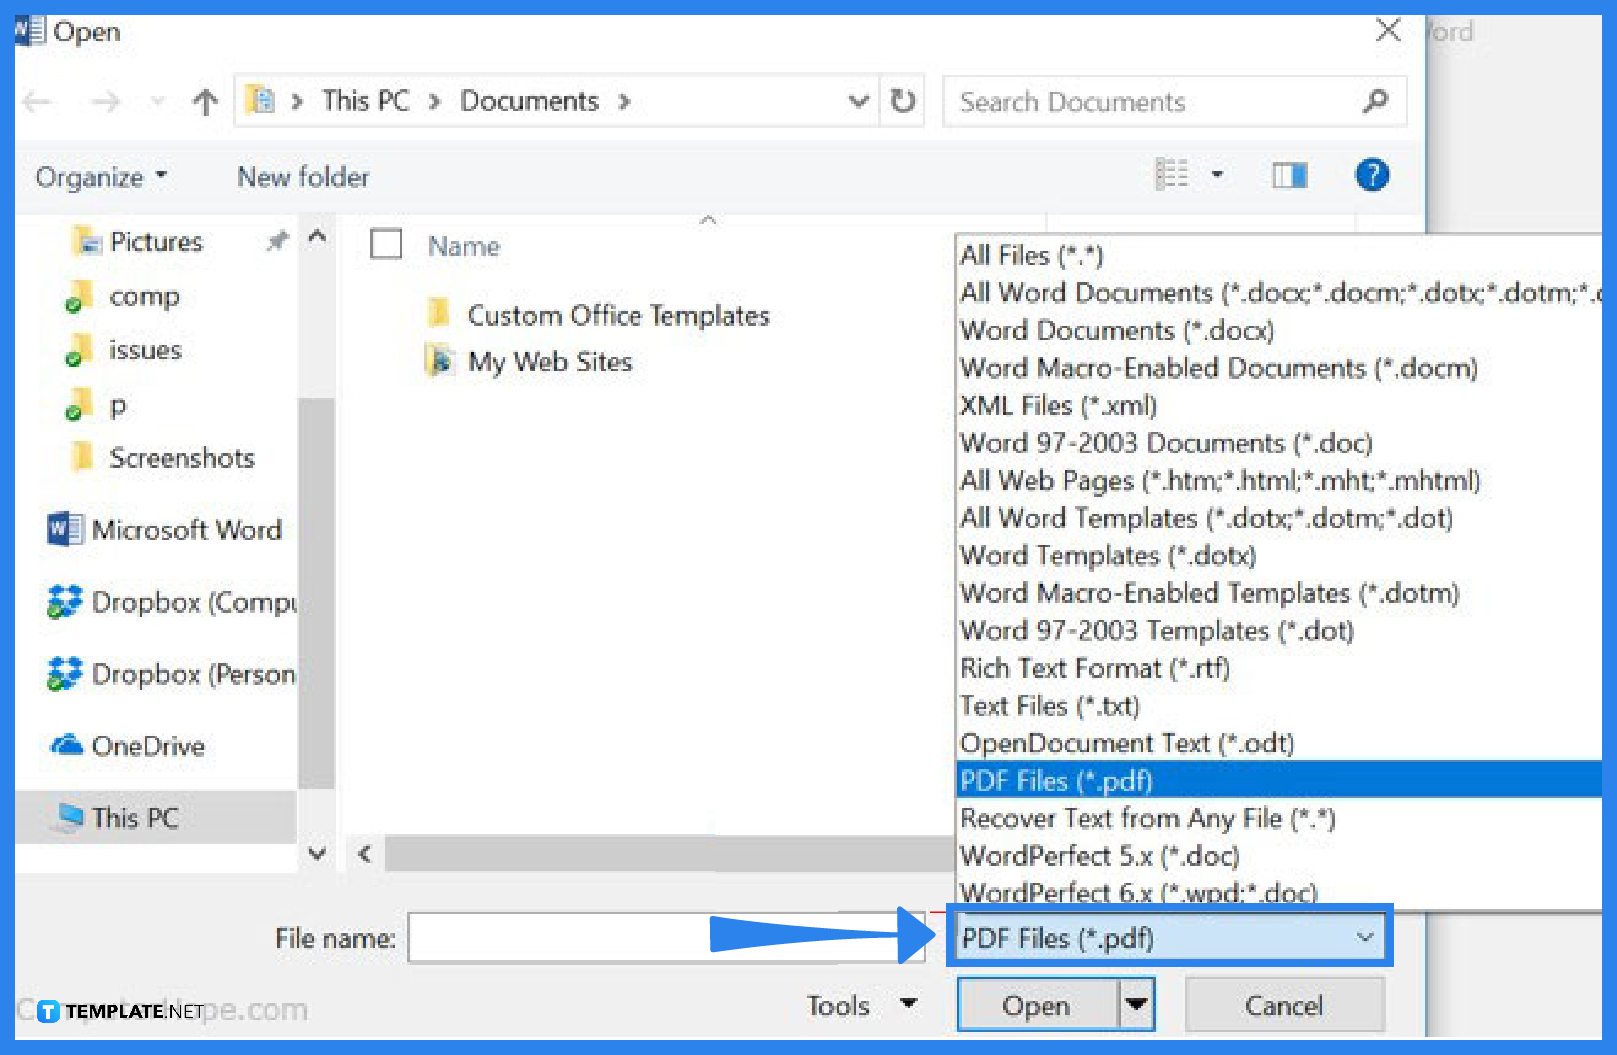Viewport: 1617px width, 1055px height.
Task: Select Microsoft Word in the sidebar
Action: (186, 530)
